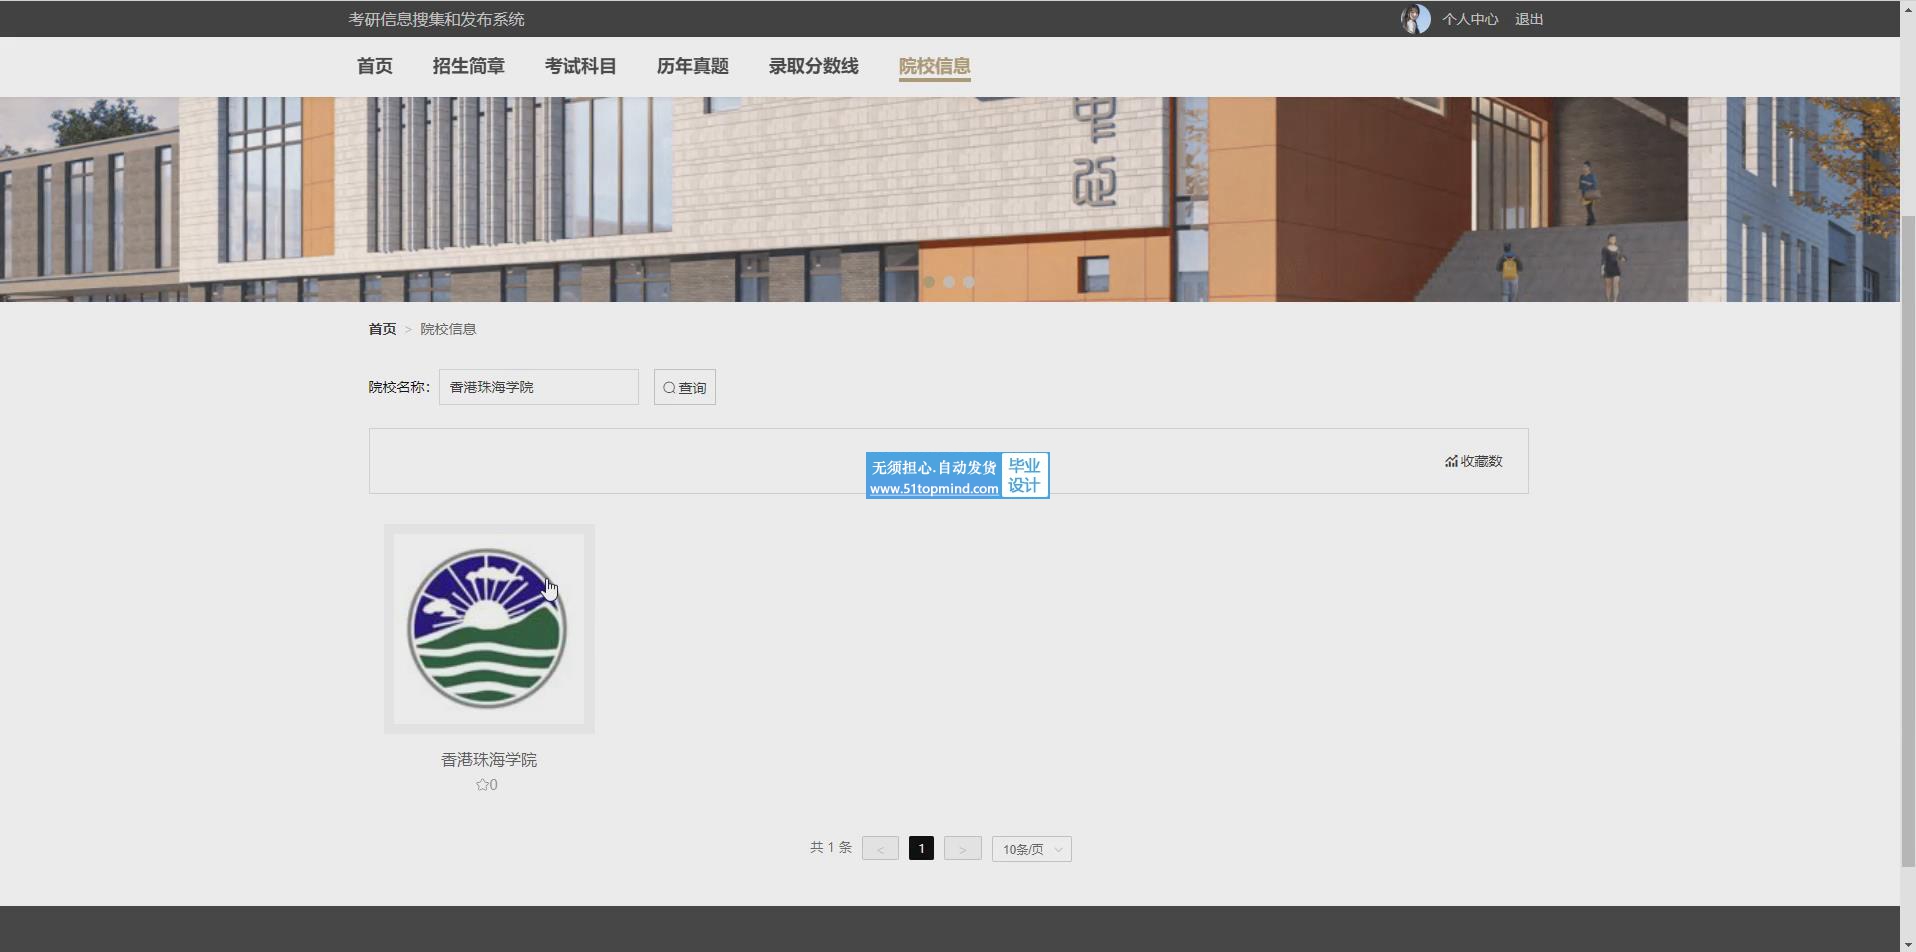The height and width of the screenshot is (952, 1916).
Task: Open the 考试科目 navigation tab
Action: coord(580,66)
